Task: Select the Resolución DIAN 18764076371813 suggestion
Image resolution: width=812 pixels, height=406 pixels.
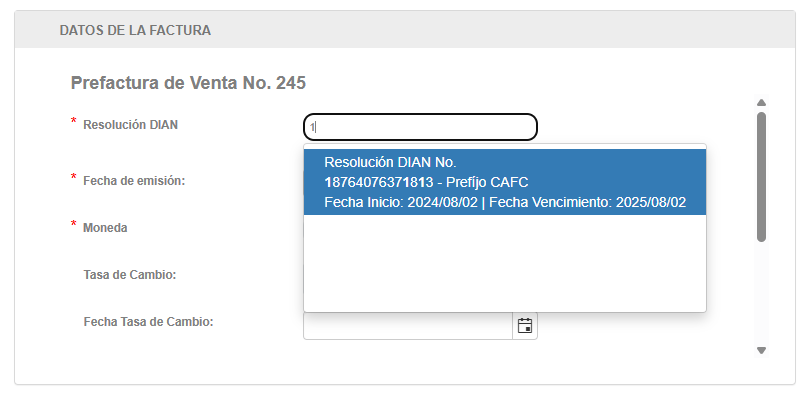Action: [x=505, y=181]
